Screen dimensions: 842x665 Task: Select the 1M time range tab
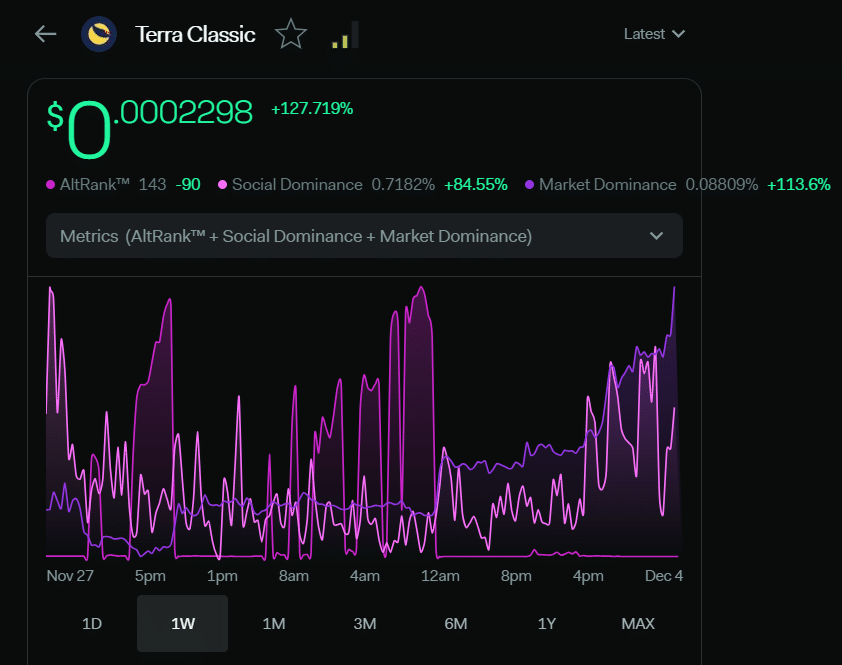point(274,624)
